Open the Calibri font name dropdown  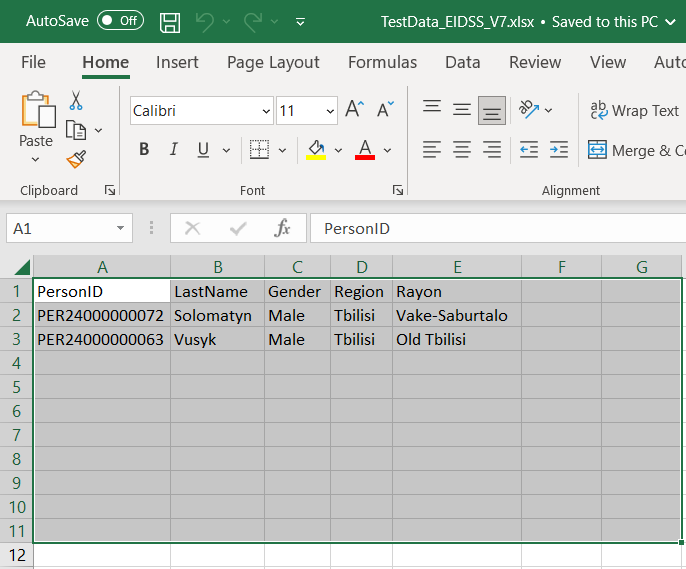tap(266, 111)
